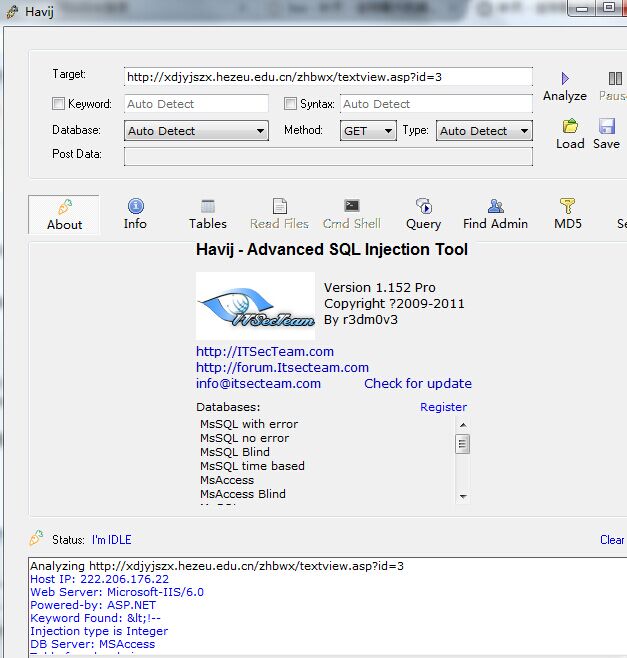Select 'MsSQL no error' in the list
The image size is (627, 658).
click(245, 438)
